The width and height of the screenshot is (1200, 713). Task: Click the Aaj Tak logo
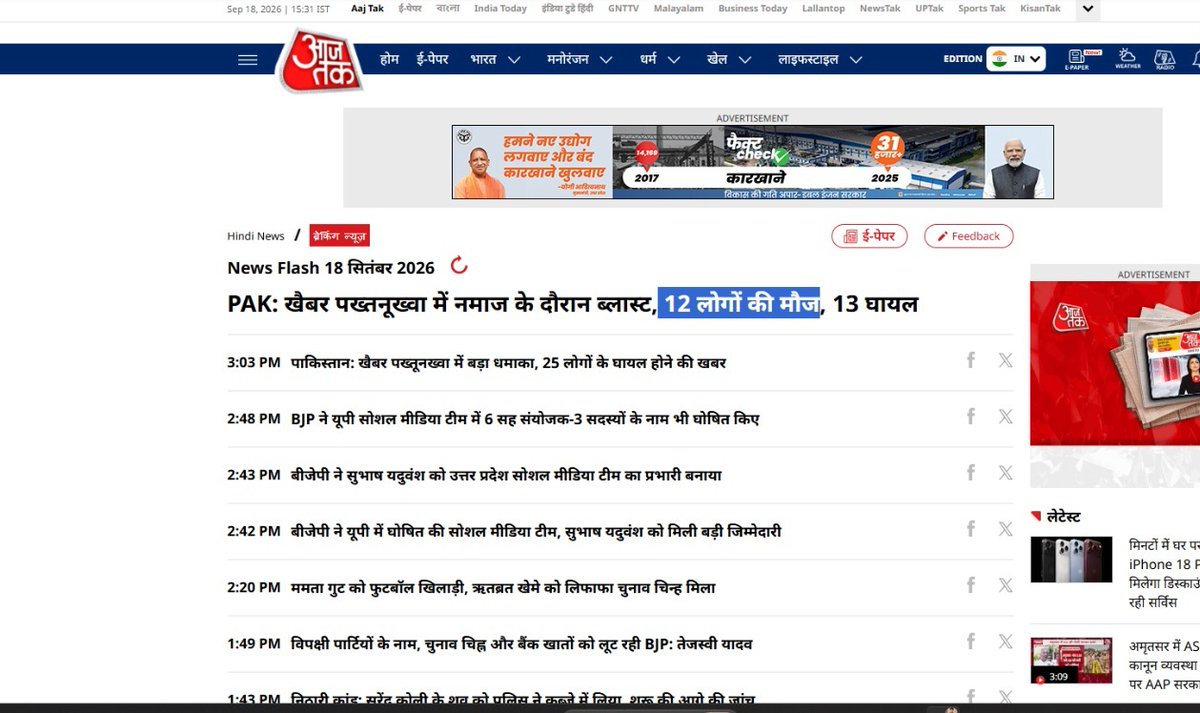[x=320, y=61]
